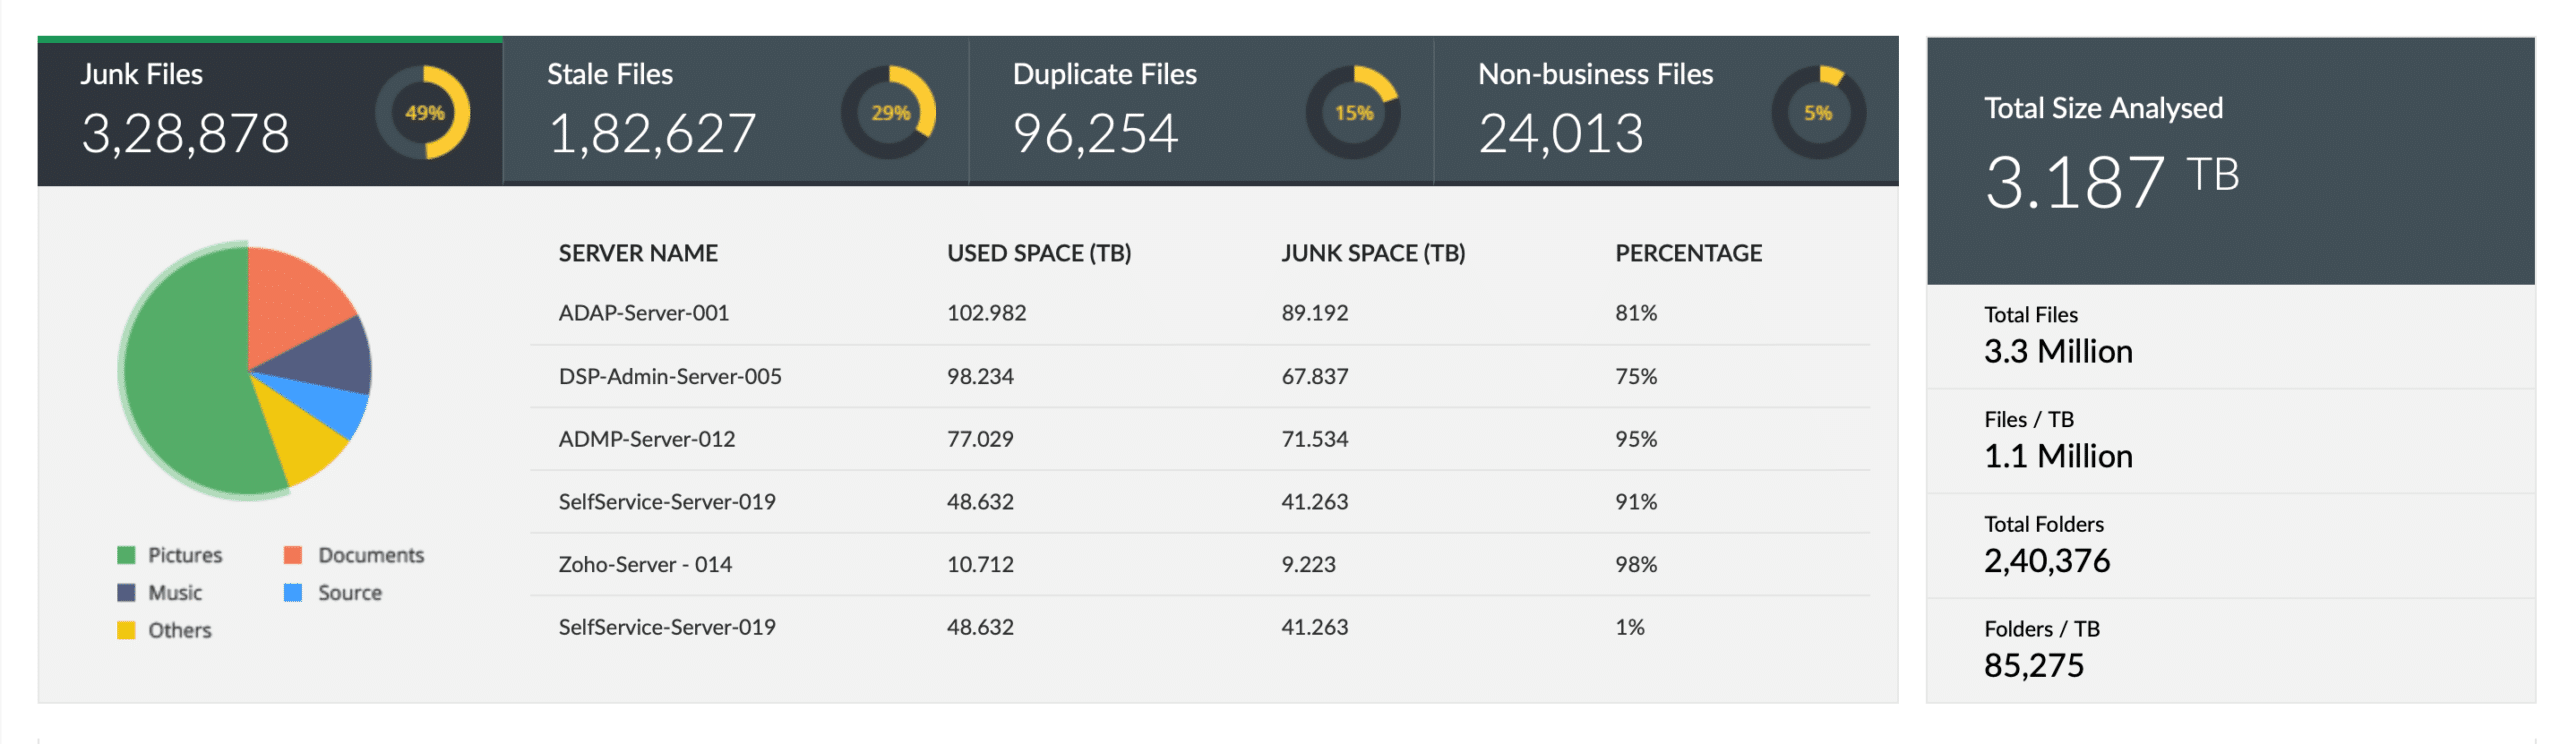The width and height of the screenshot is (2560, 744).
Task: Click Total Folders 2,40,376 value
Action: (2047, 561)
